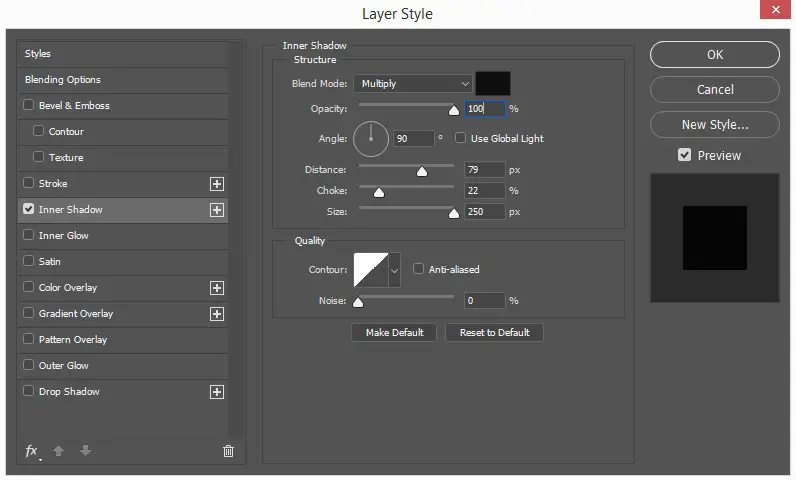Enable the Drop Shadow checkbox
This screenshot has width=796, height=480.
pos(28,391)
